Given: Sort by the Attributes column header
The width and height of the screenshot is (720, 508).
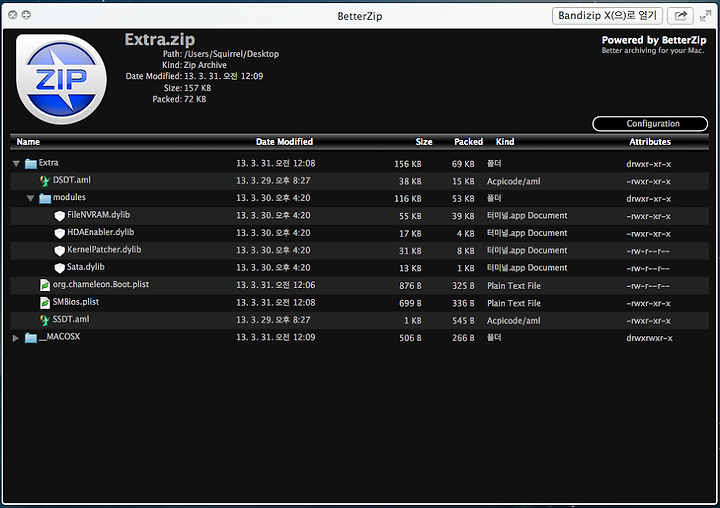Looking at the screenshot, I should tap(650, 142).
